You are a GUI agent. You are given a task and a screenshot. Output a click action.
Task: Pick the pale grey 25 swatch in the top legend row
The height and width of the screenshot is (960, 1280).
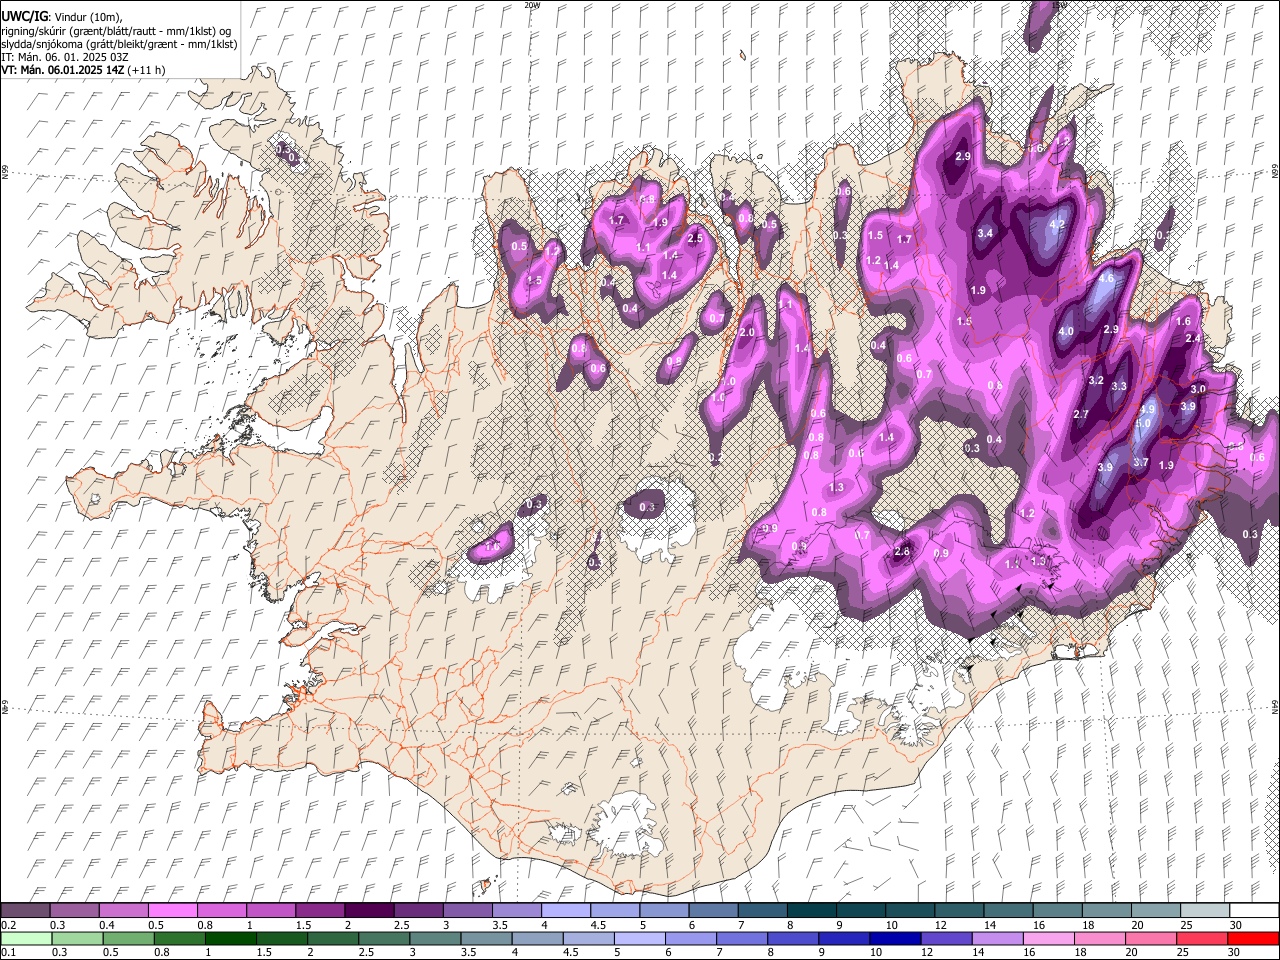pyautogui.click(x=1204, y=911)
